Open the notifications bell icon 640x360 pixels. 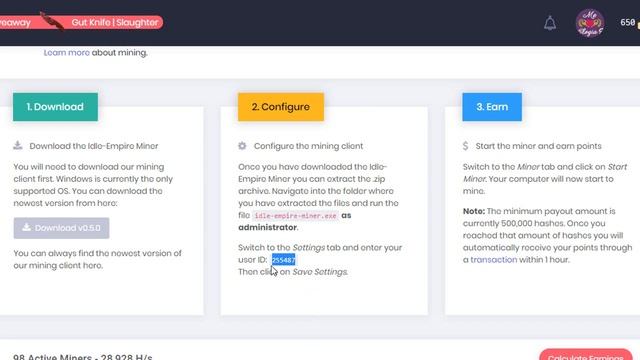point(550,23)
